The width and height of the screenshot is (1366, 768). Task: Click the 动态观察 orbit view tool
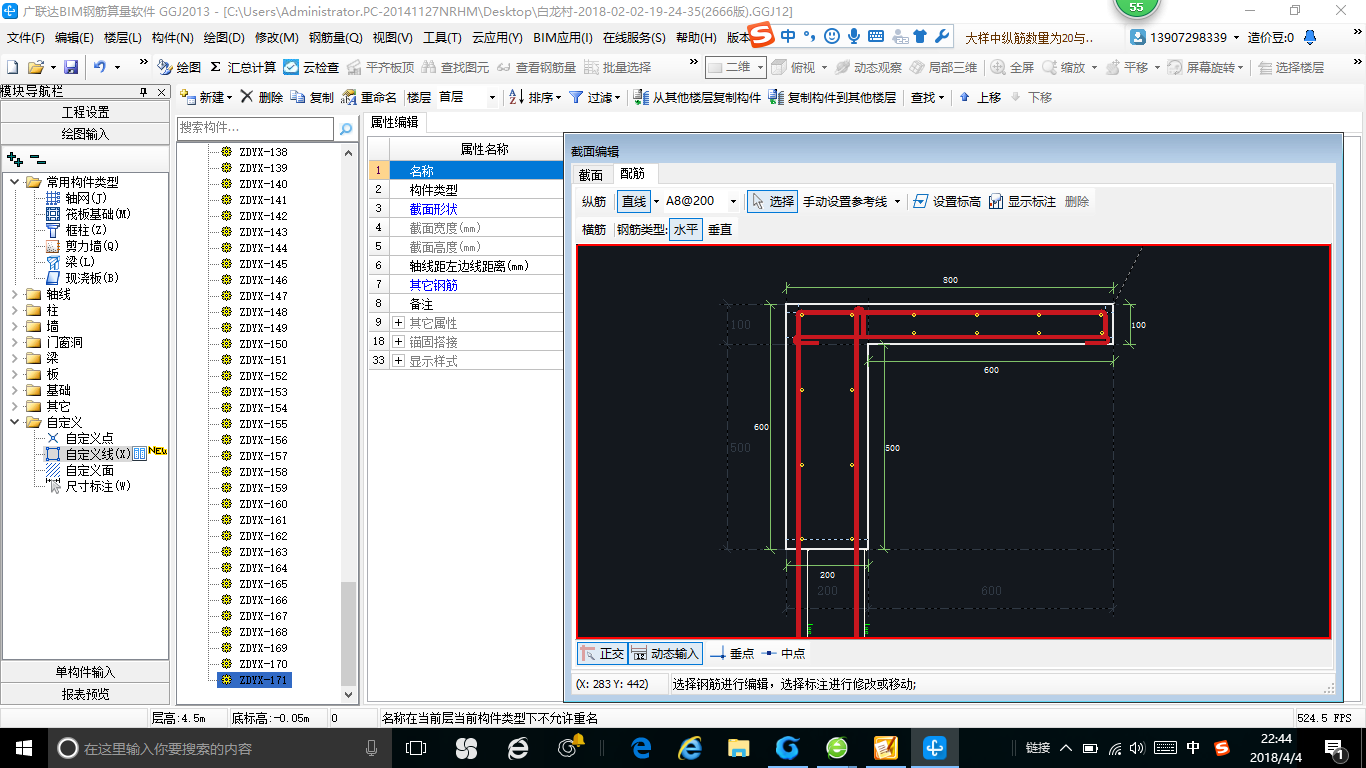[x=868, y=67]
